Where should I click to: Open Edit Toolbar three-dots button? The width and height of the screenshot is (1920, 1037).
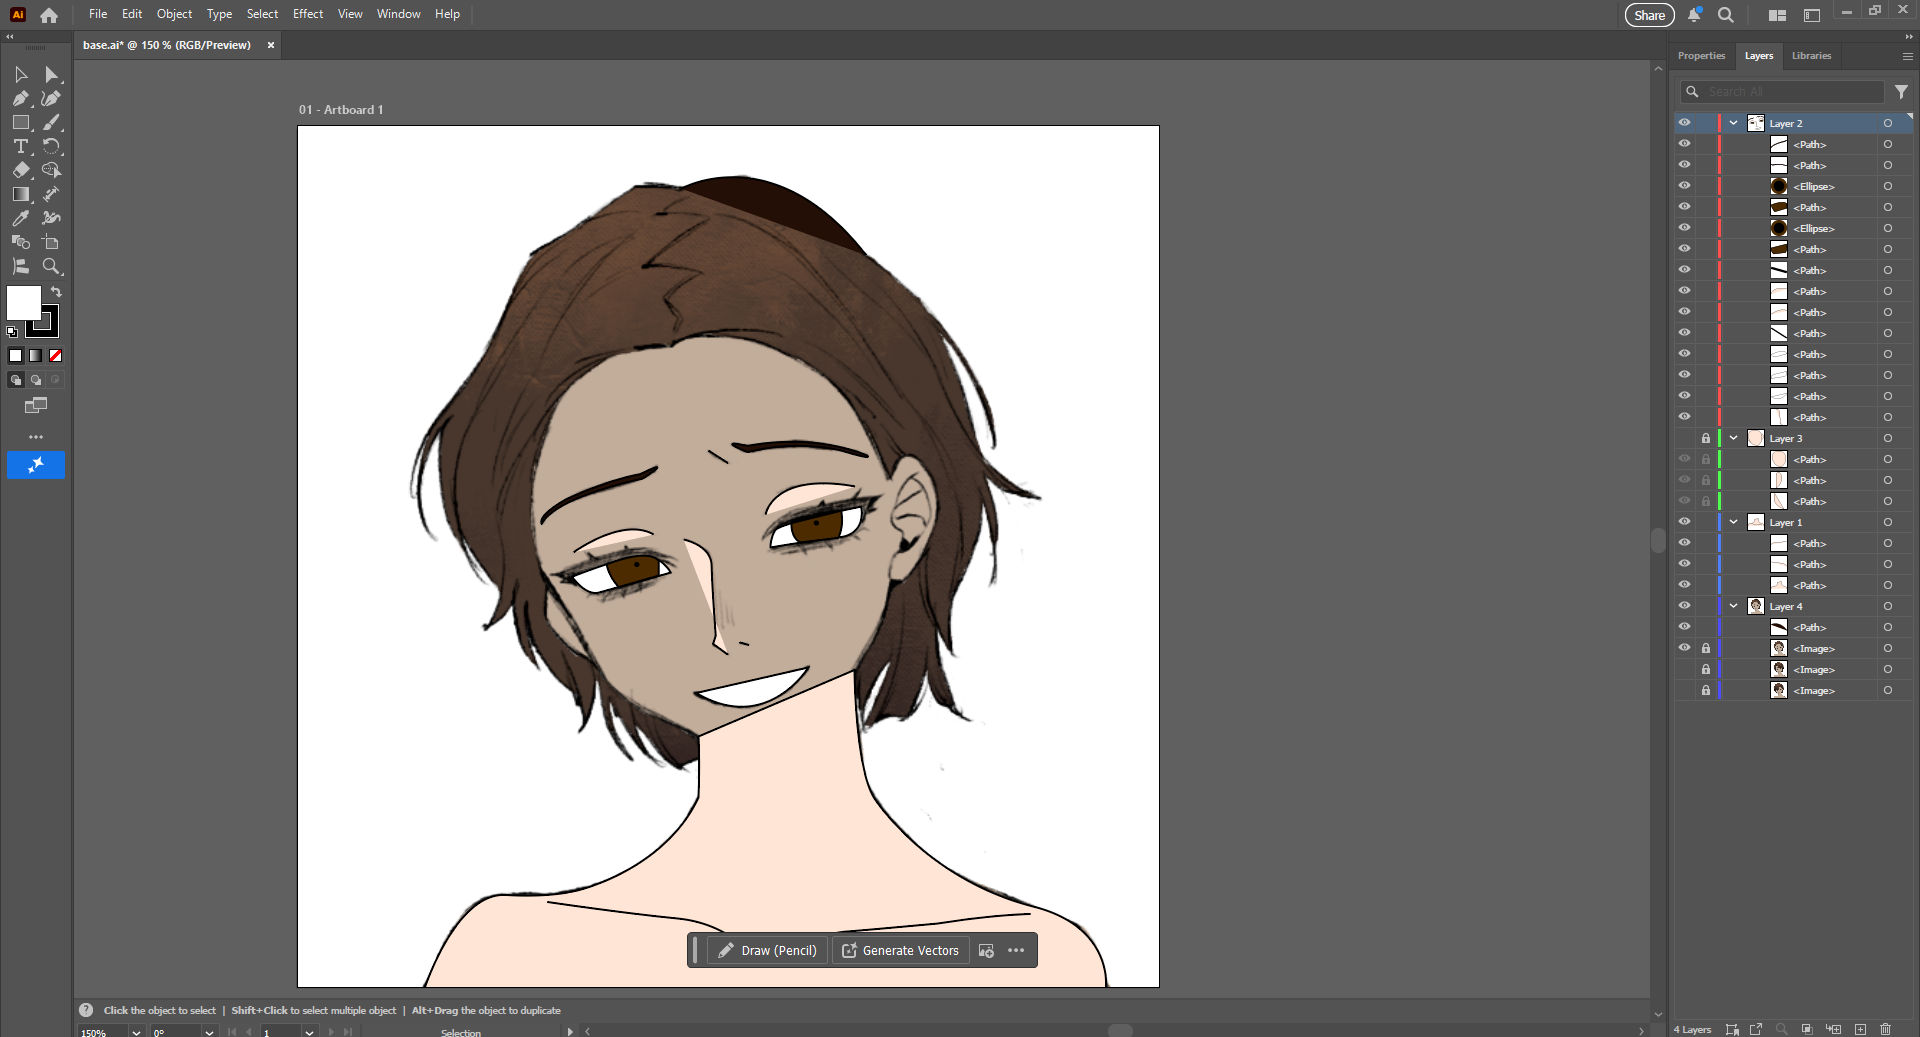click(36, 437)
